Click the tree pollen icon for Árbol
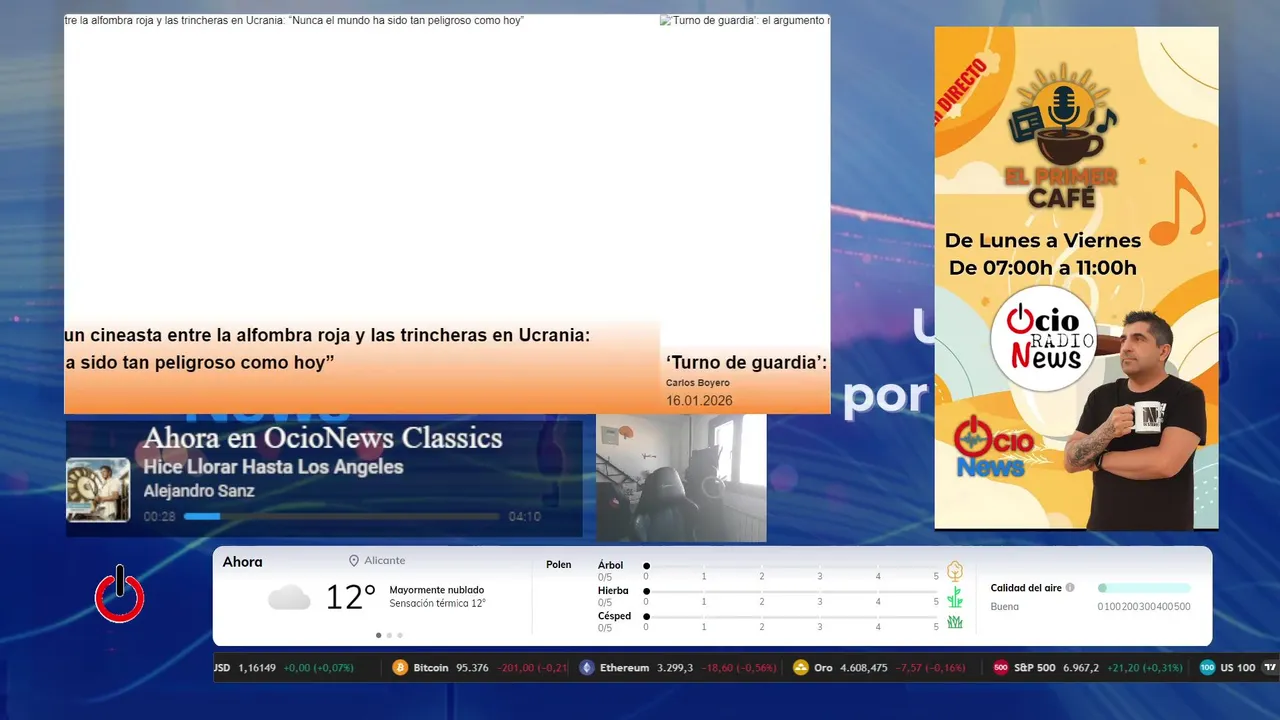Screen dimensions: 1280x720 [x=955, y=571]
